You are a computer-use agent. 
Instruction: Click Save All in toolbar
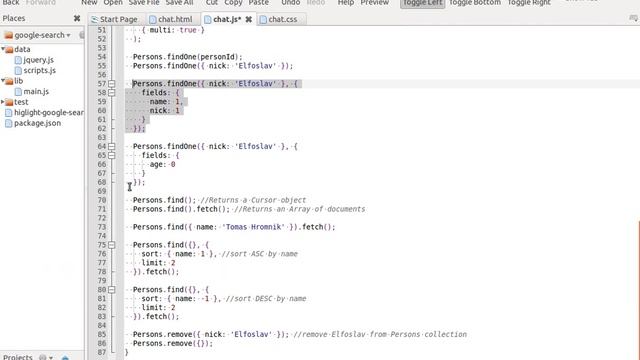click(x=179, y=2)
